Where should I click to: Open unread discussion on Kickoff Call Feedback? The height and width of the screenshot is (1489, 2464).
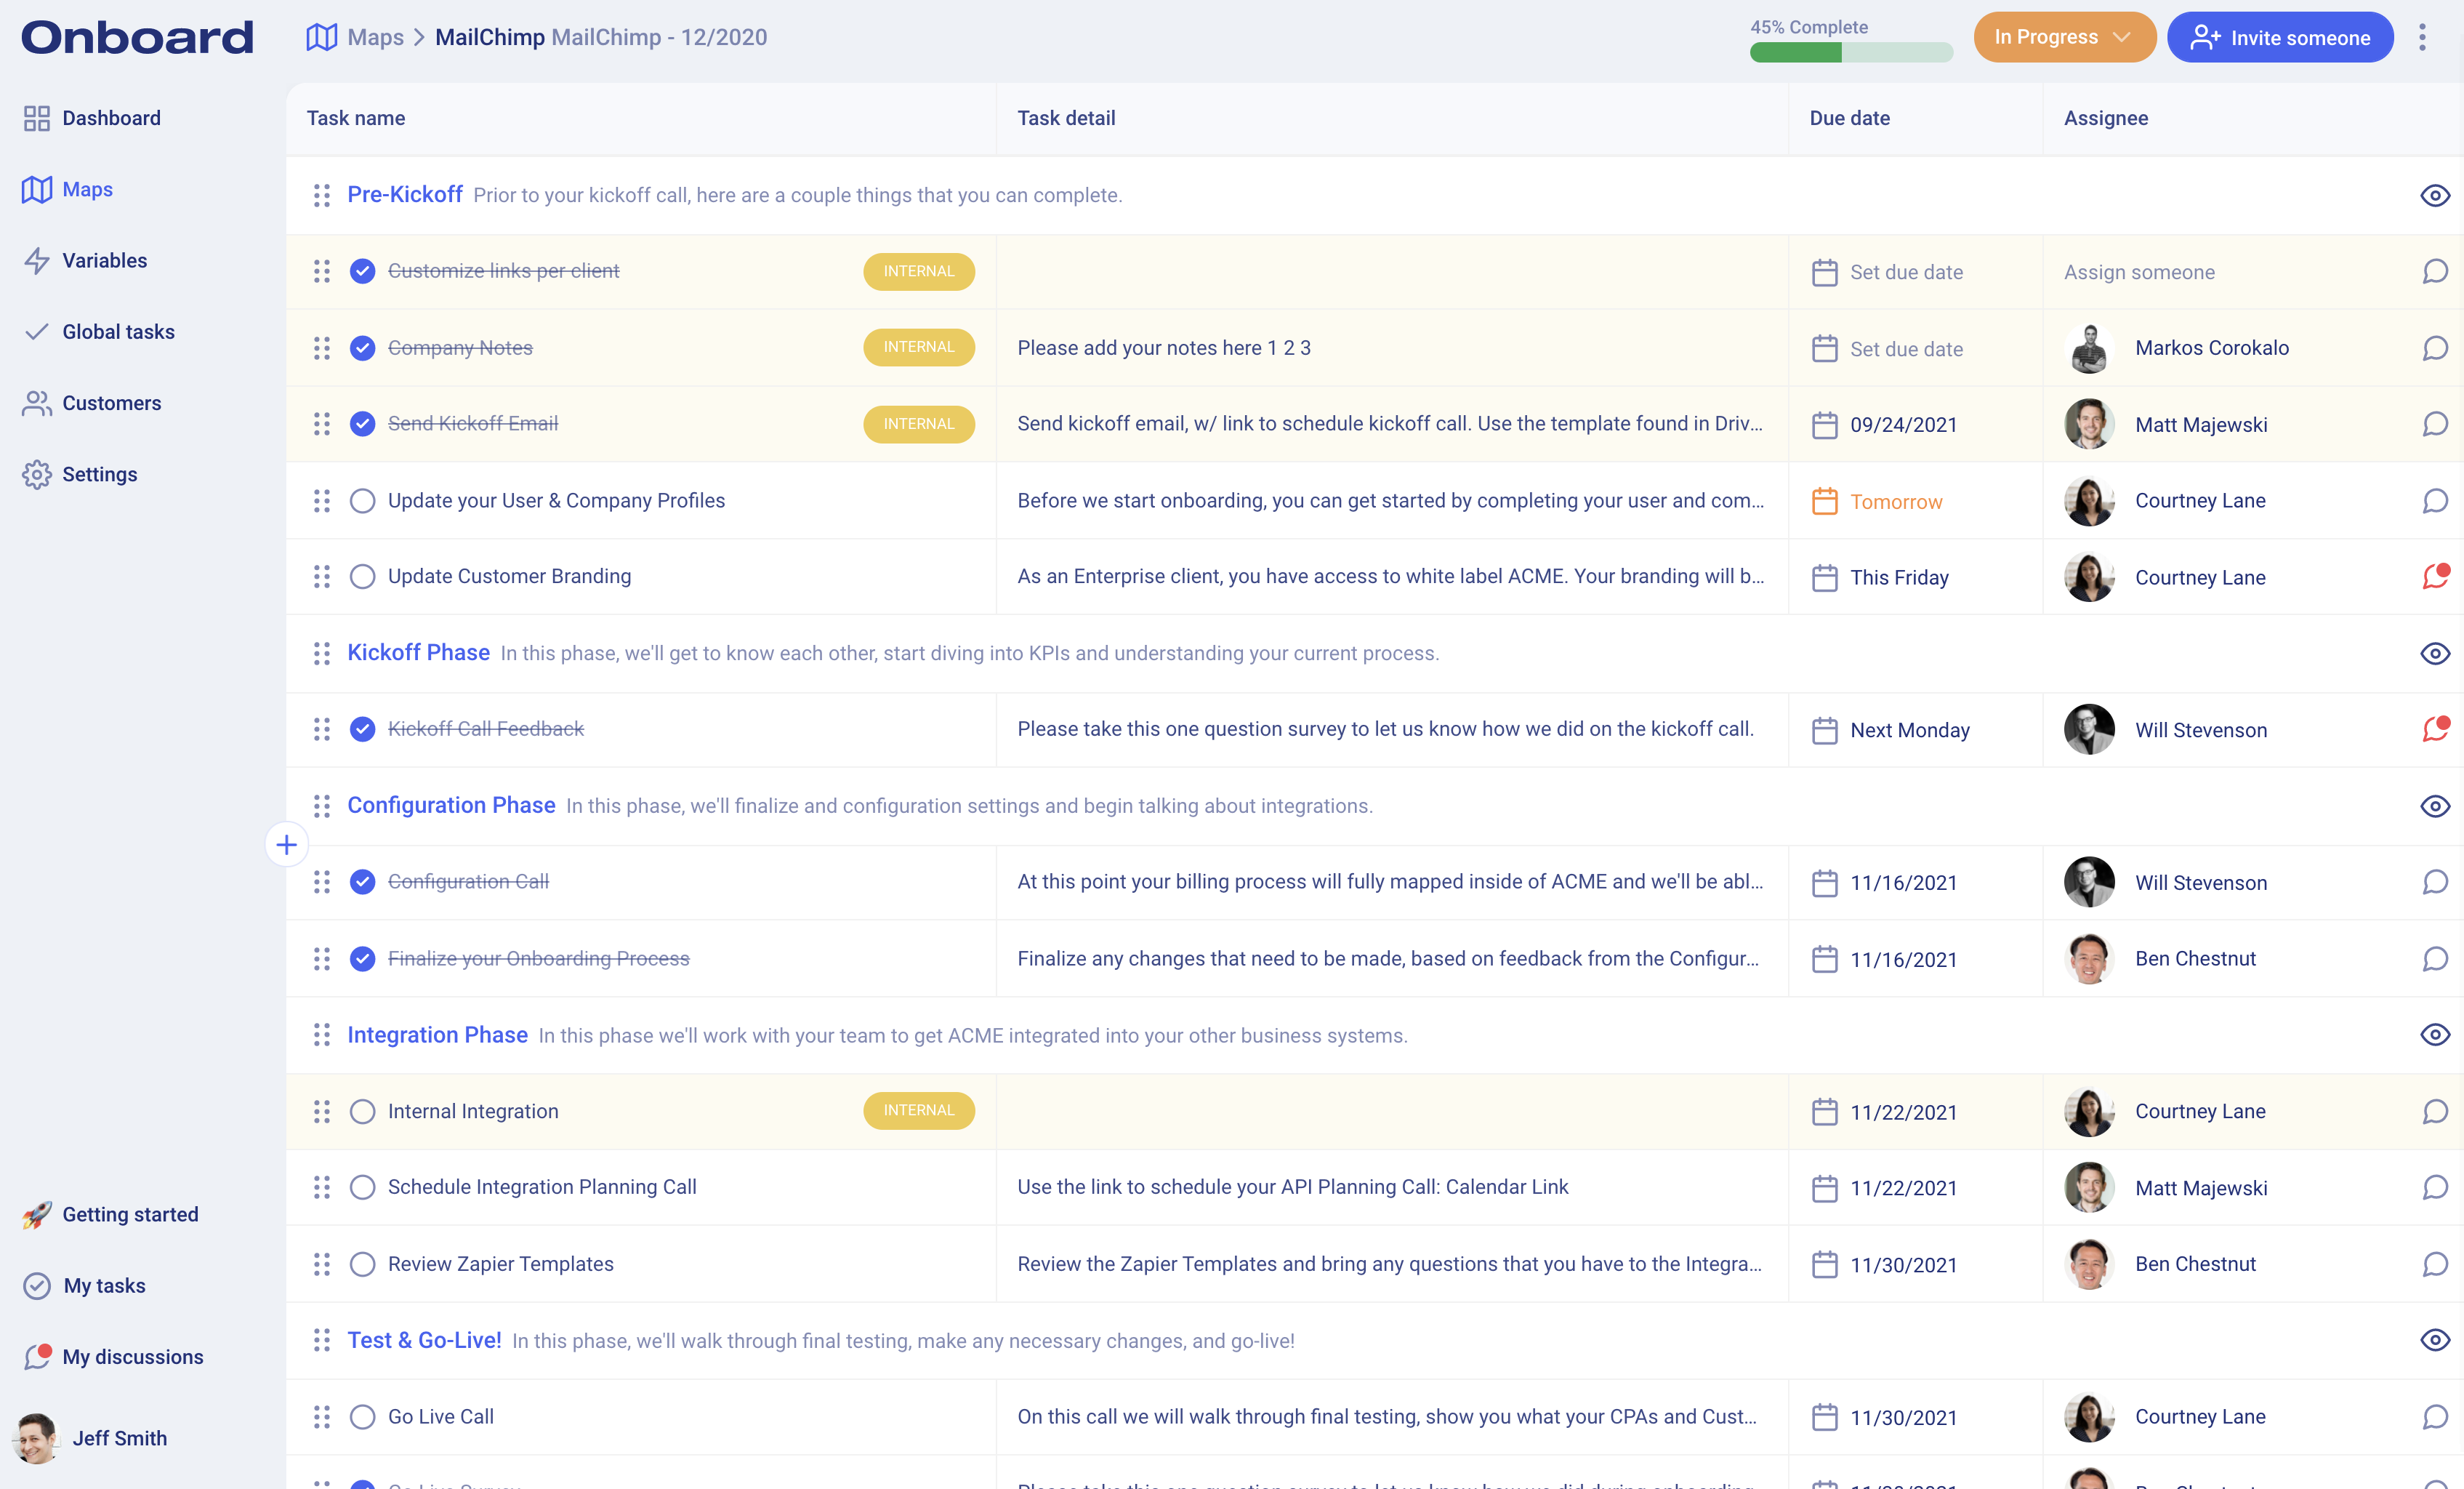[2434, 729]
